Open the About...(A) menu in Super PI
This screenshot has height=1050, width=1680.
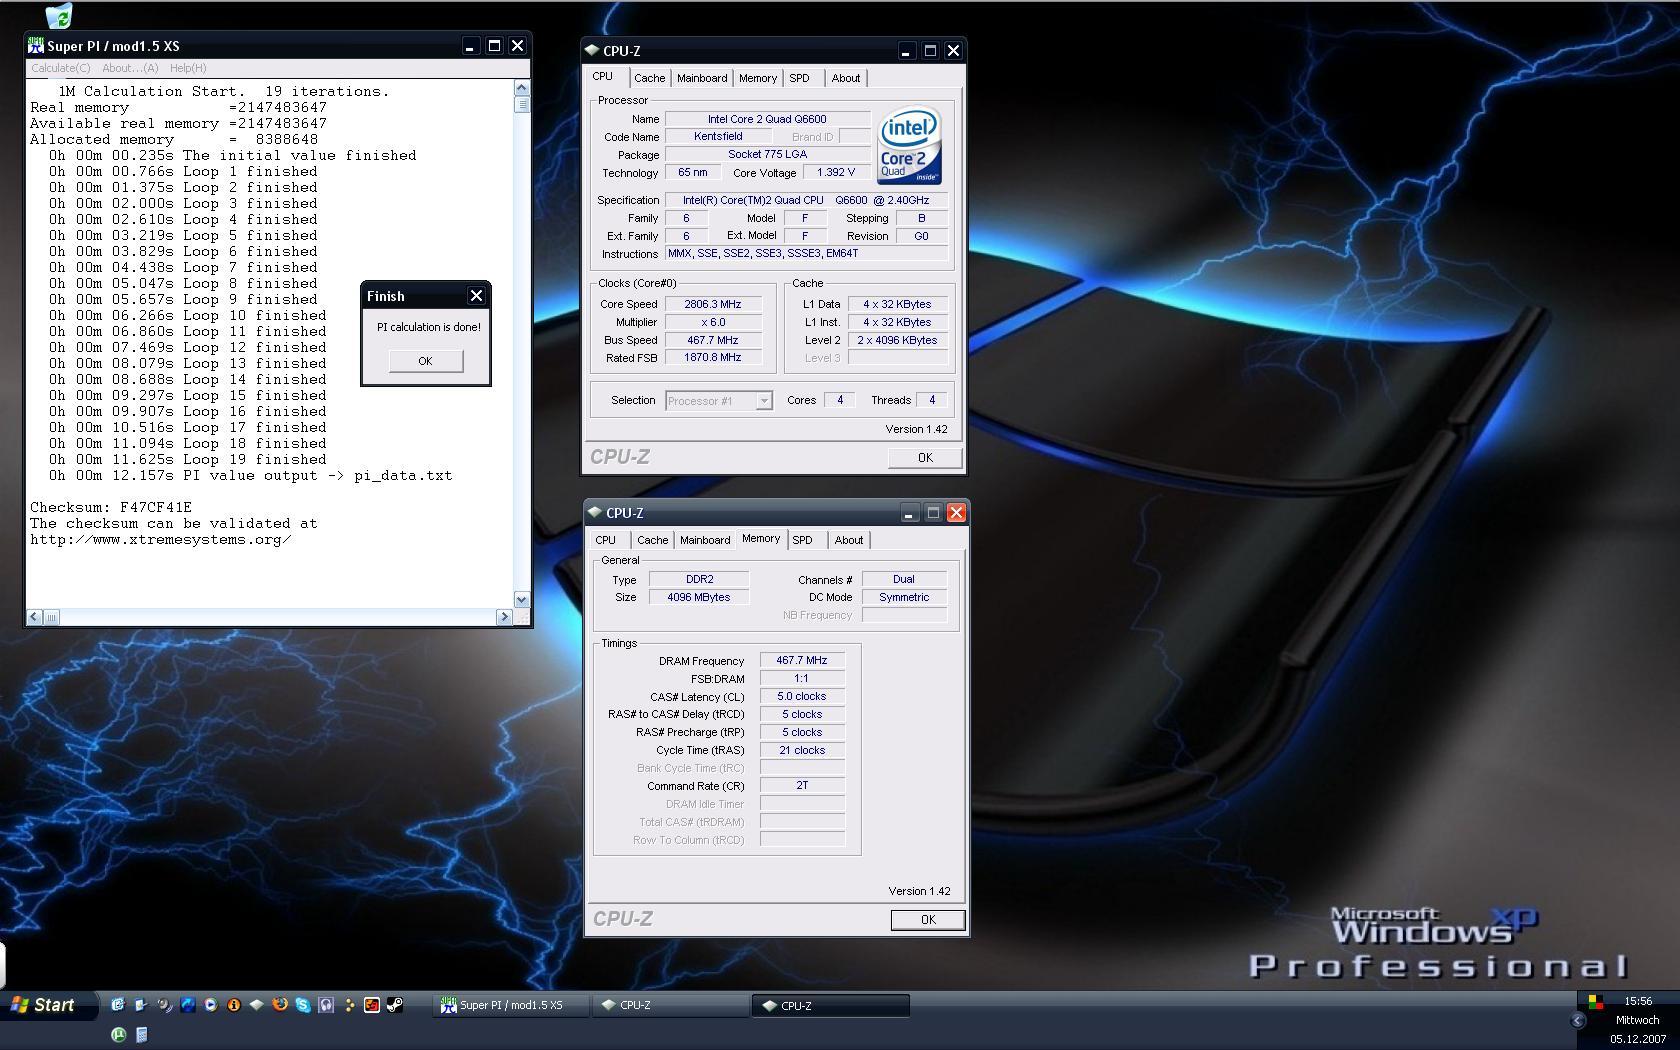[130, 68]
